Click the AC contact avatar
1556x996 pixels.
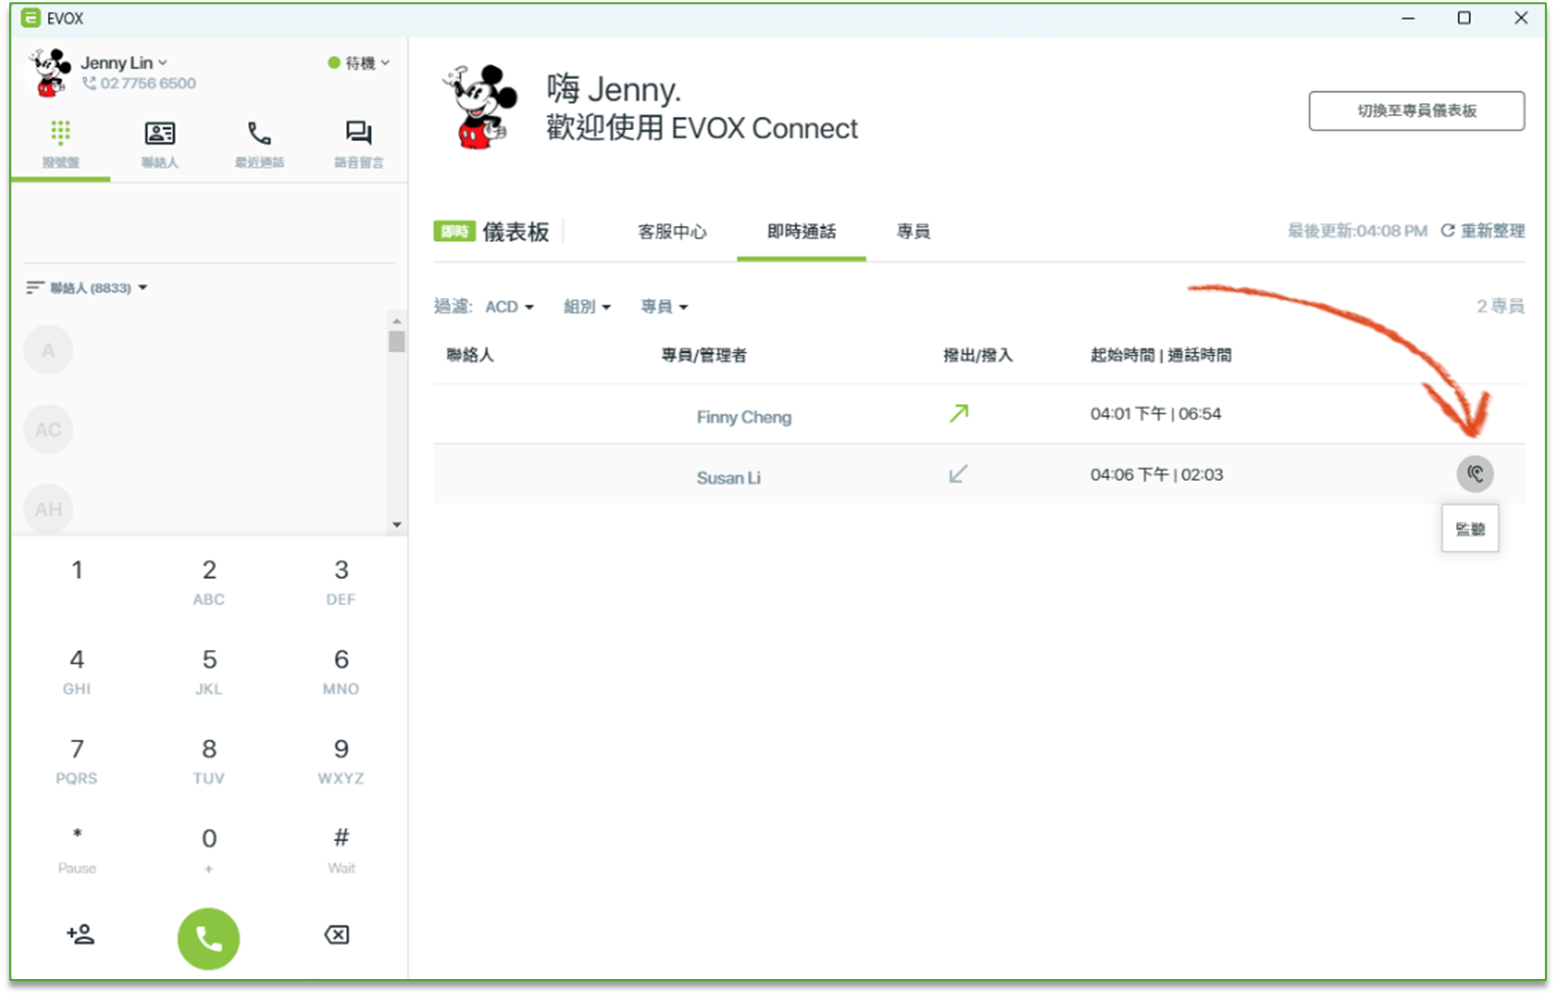tap(48, 430)
